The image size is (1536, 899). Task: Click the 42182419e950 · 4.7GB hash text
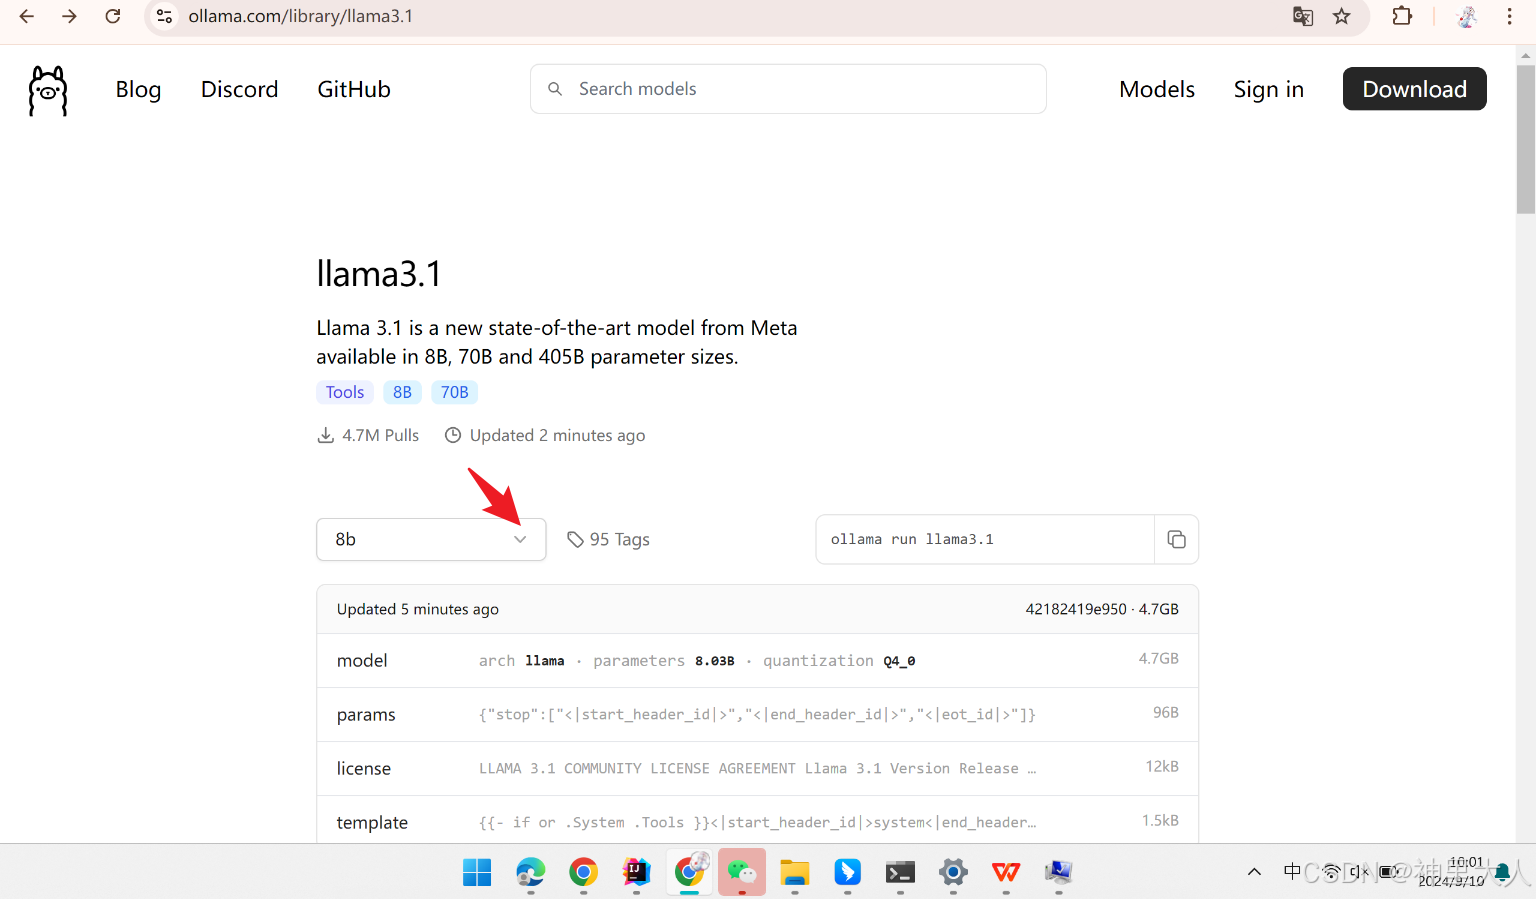pyautogui.click(x=1102, y=609)
